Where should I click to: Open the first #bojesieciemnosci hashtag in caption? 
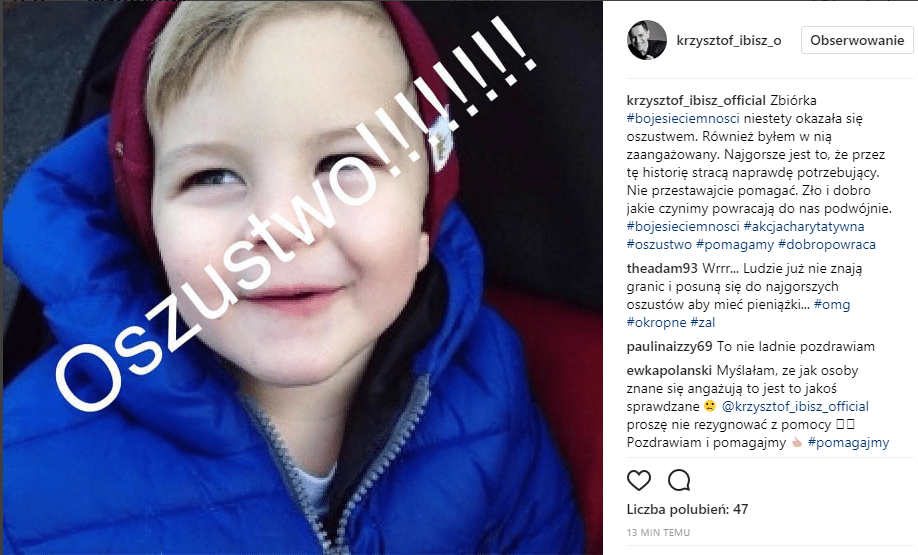pyautogui.click(x=683, y=118)
